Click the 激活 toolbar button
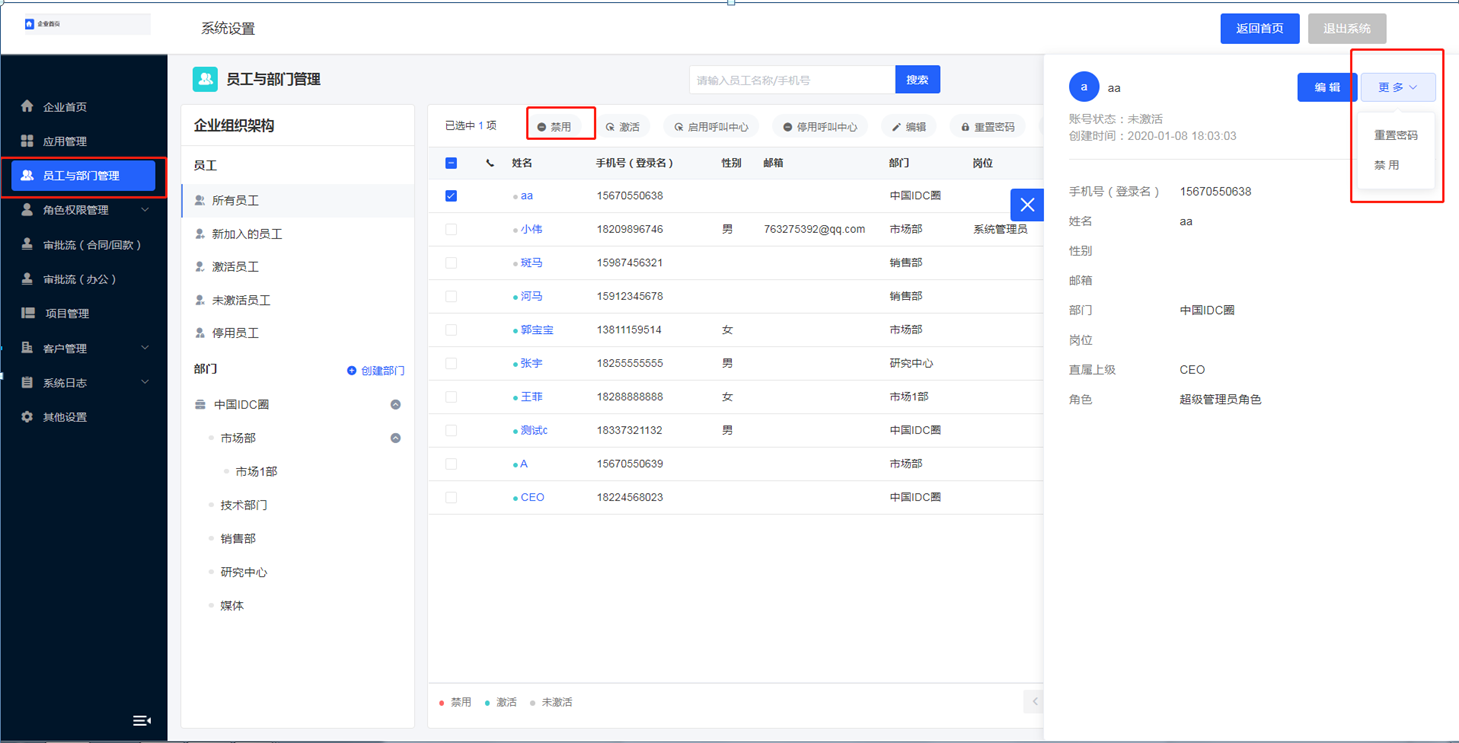1459x743 pixels. pyautogui.click(x=623, y=127)
